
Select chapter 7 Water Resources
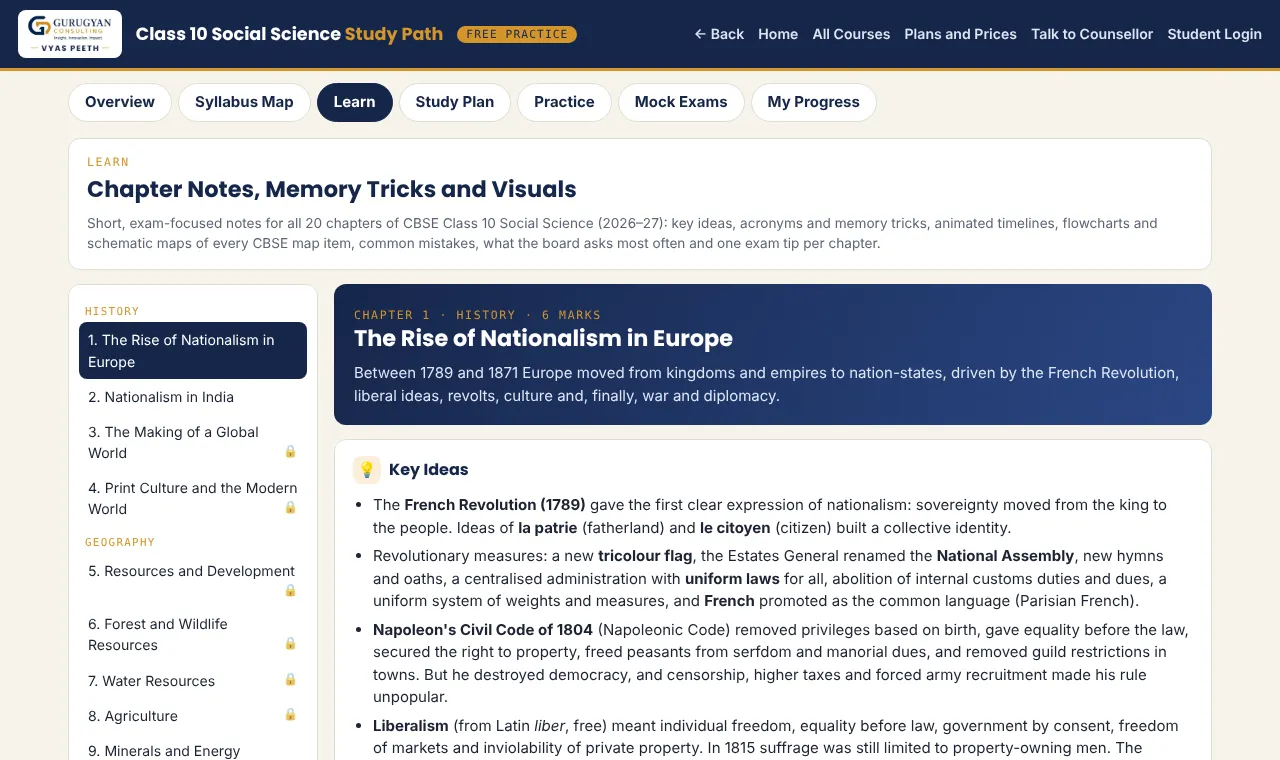tap(193, 681)
